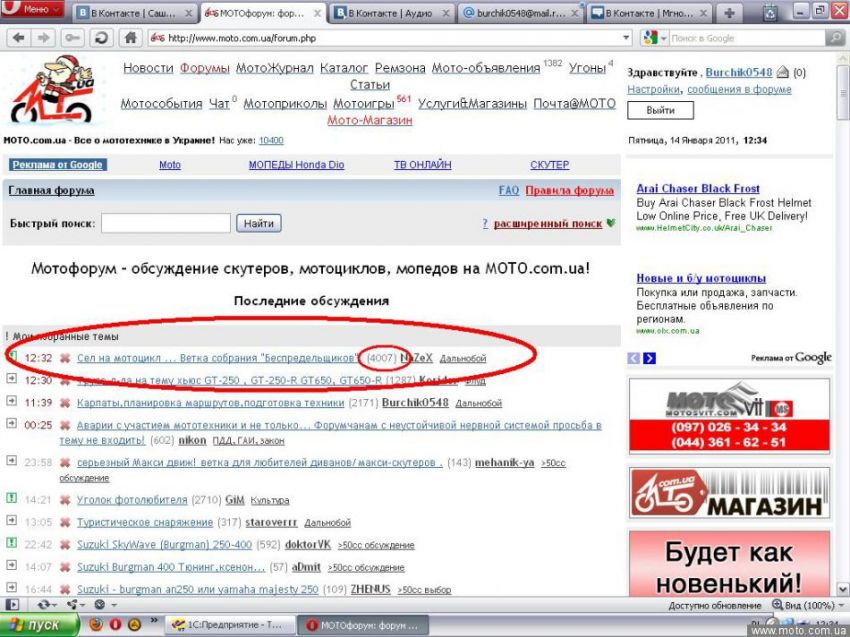This screenshot has width=850, height=637.
Task: Click previous ad arrow in Google ads
Action: [634, 358]
